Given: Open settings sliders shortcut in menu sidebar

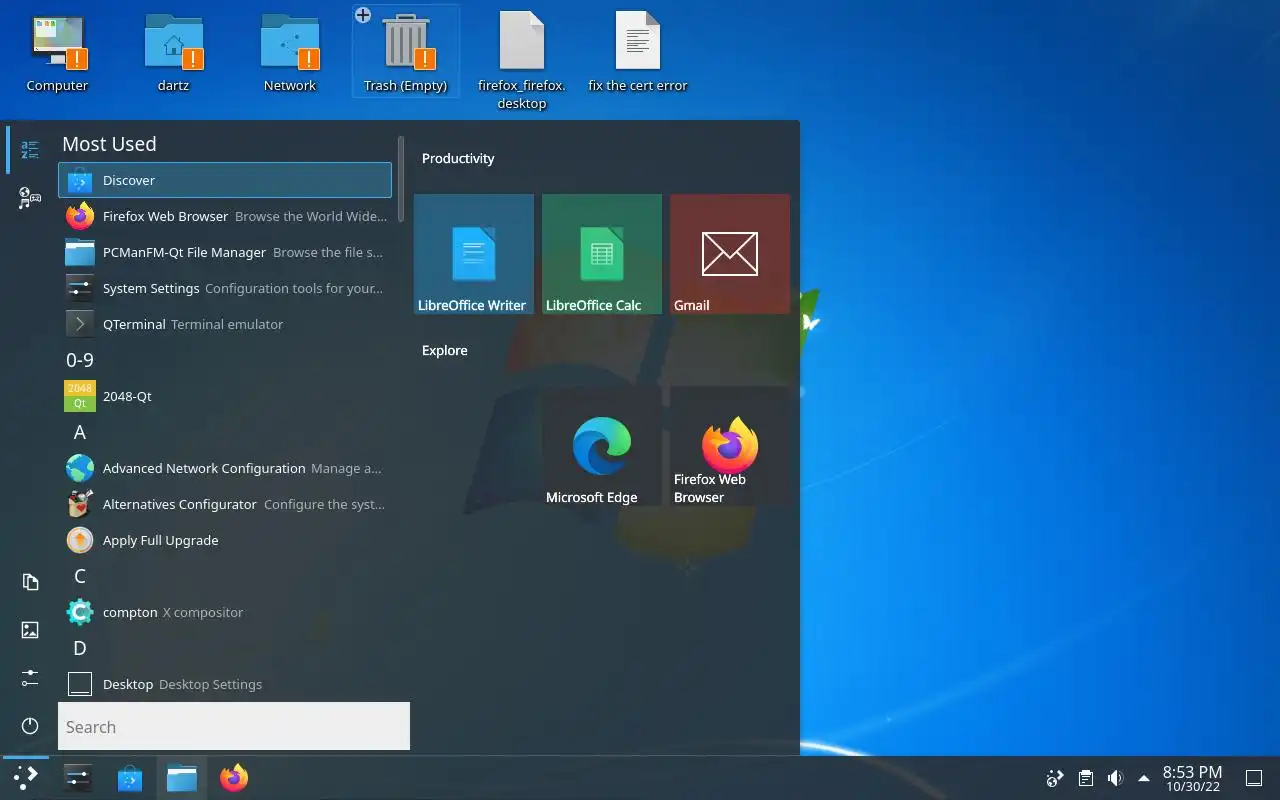Looking at the screenshot, I should click(x=30, y=678).
